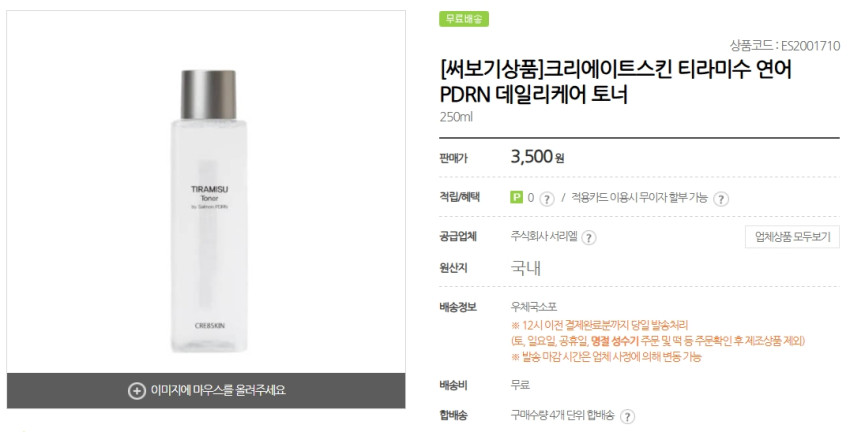Click the 국내 origin value
Viewport: 850px width, 432px height.
tap(526, 268)
